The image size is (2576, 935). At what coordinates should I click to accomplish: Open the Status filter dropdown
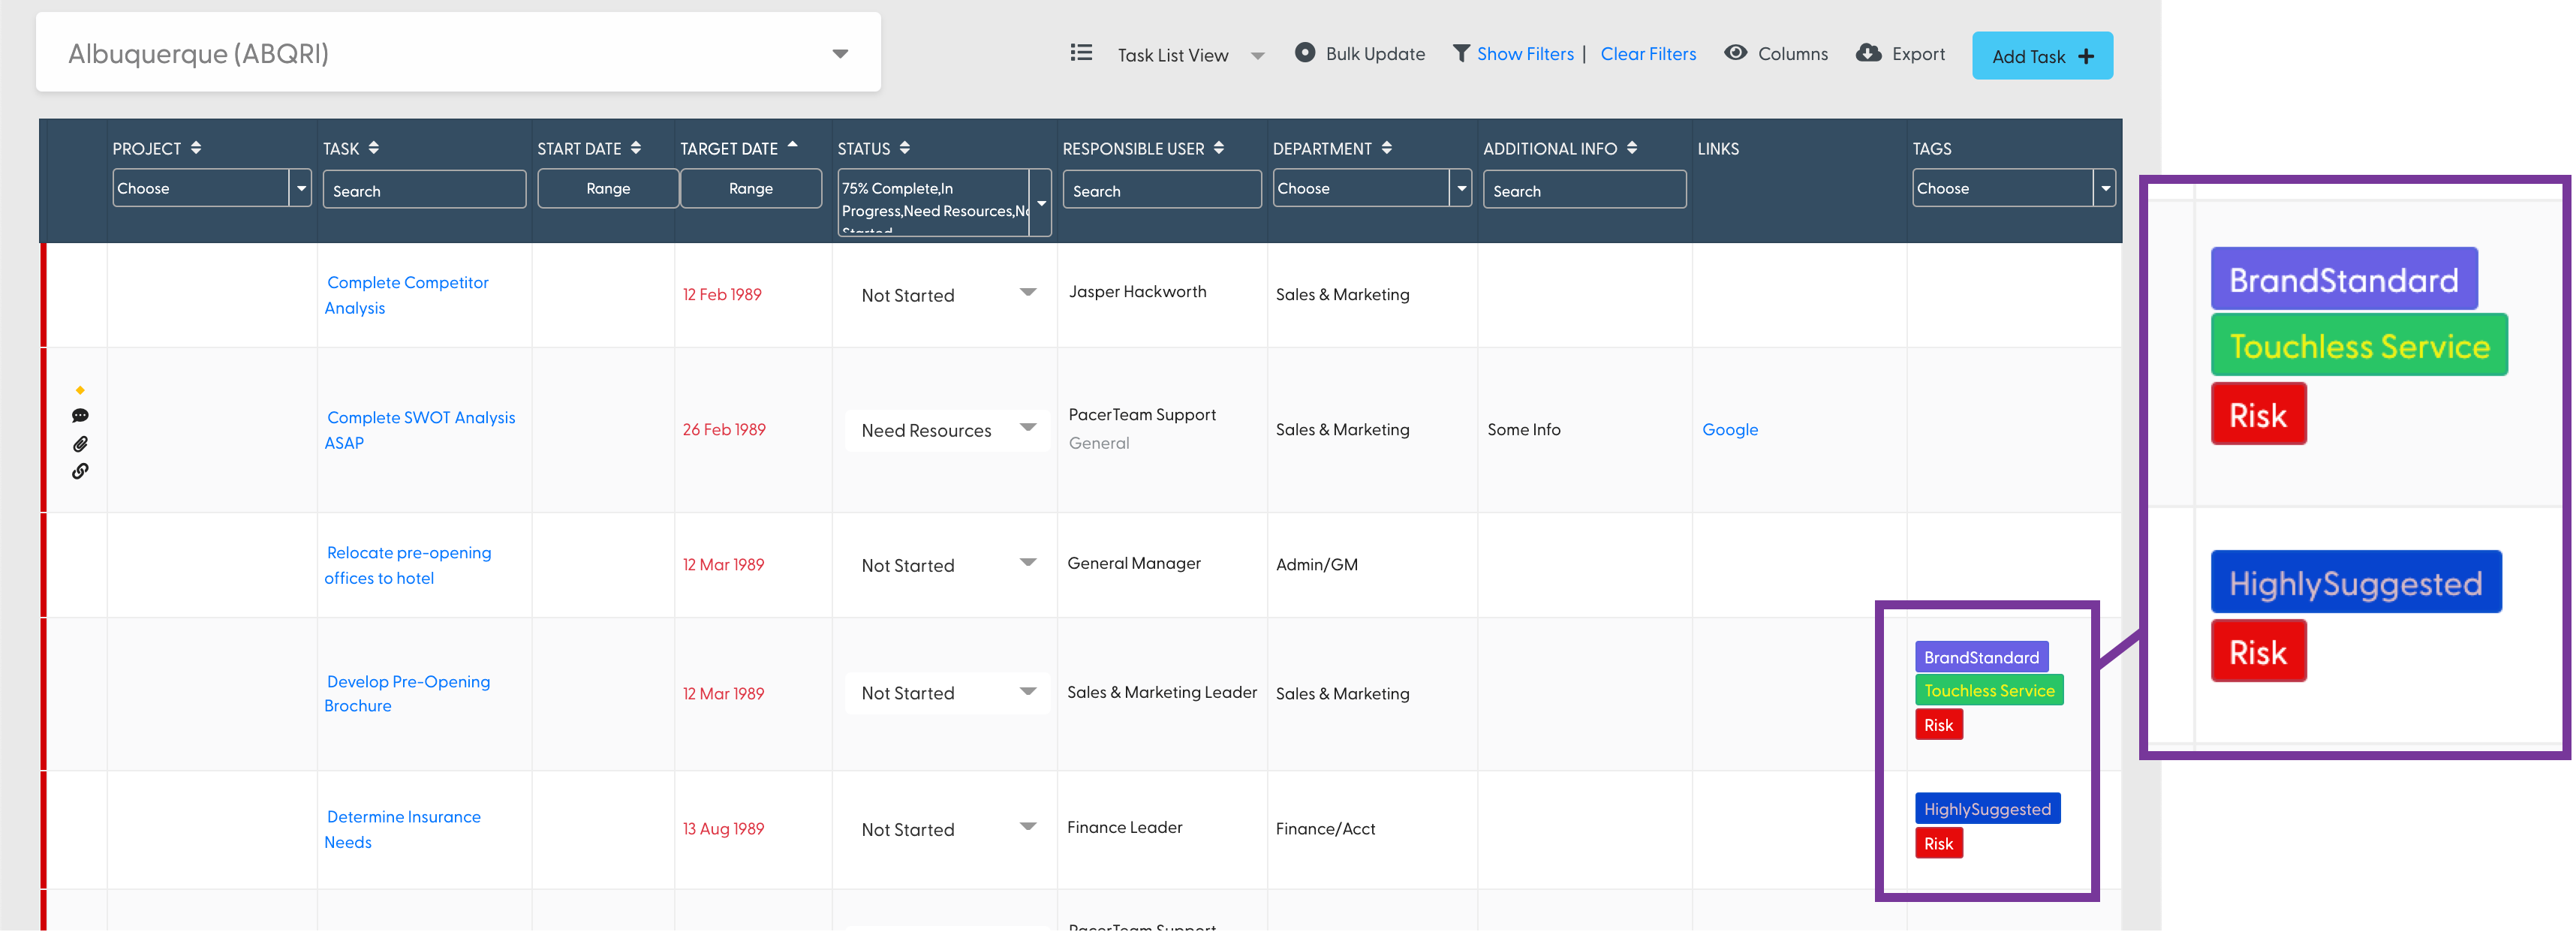[944, 202]
